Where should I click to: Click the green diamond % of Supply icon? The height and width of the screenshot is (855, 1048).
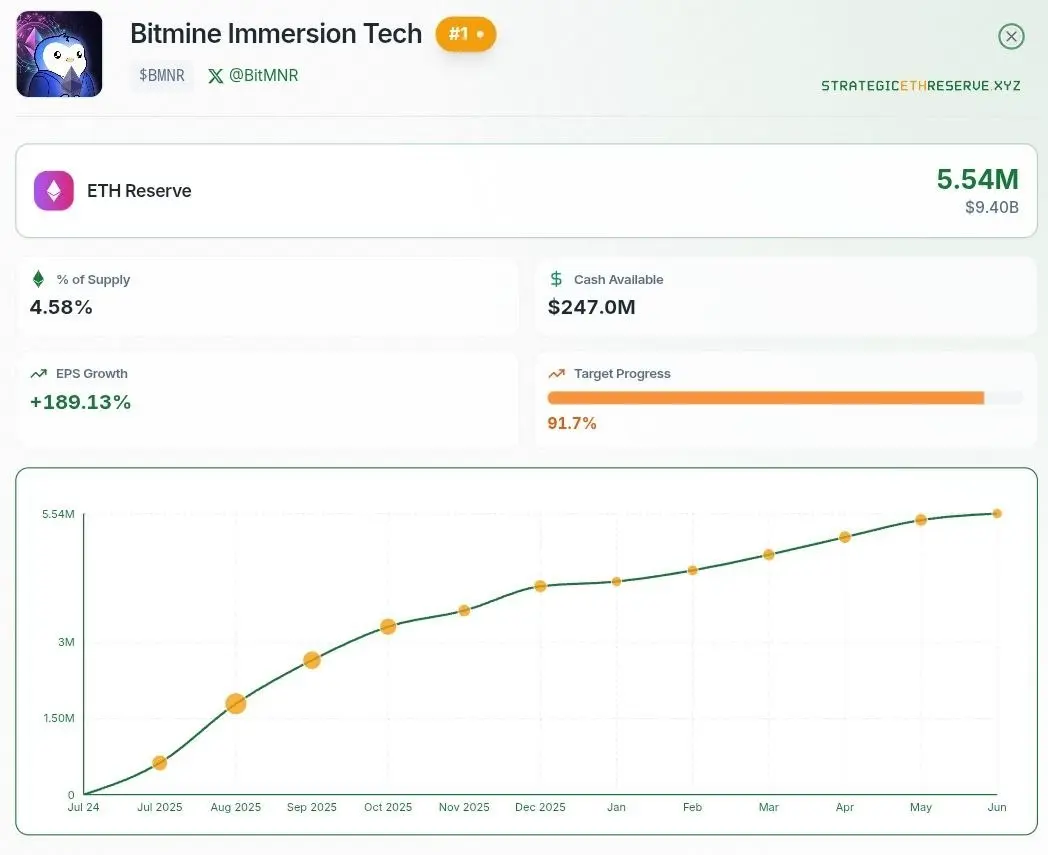pyautogui.click(x=38, y=279)
